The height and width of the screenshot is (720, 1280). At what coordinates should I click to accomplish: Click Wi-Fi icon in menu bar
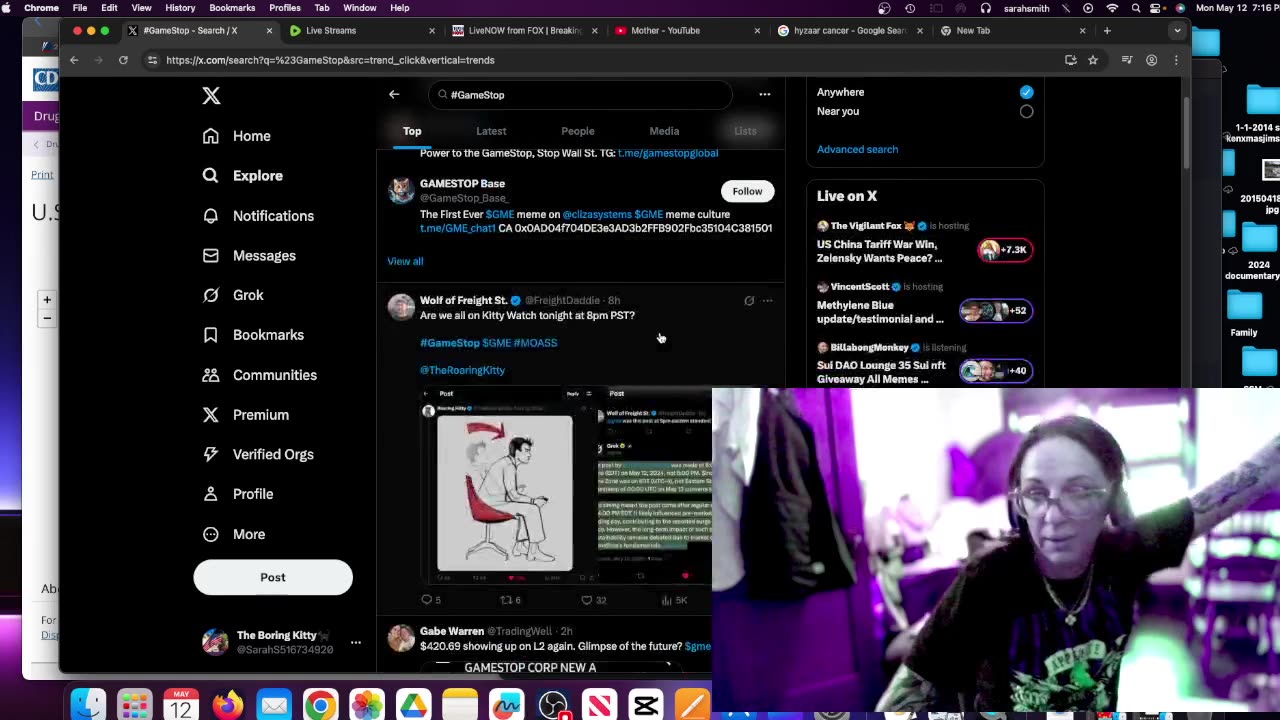point(1112,8)
